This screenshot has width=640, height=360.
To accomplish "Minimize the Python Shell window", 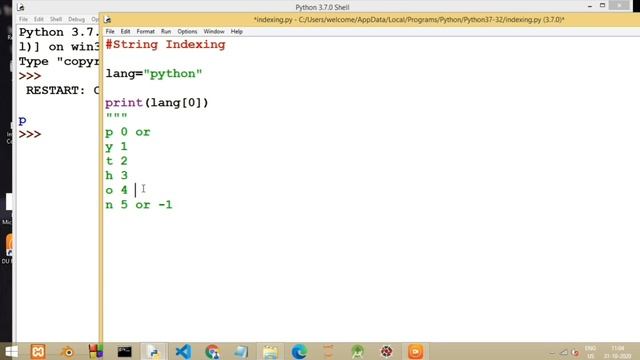I will (589, 6).
